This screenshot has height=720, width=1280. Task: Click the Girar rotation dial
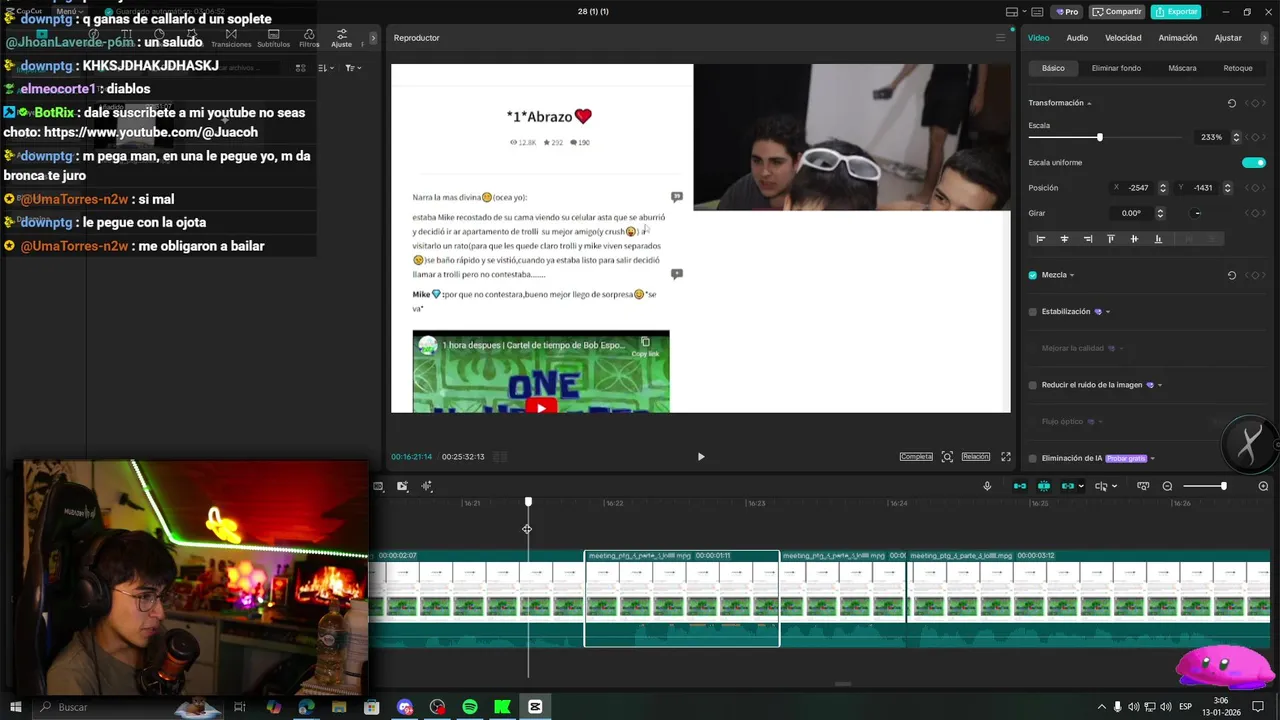1197,213
